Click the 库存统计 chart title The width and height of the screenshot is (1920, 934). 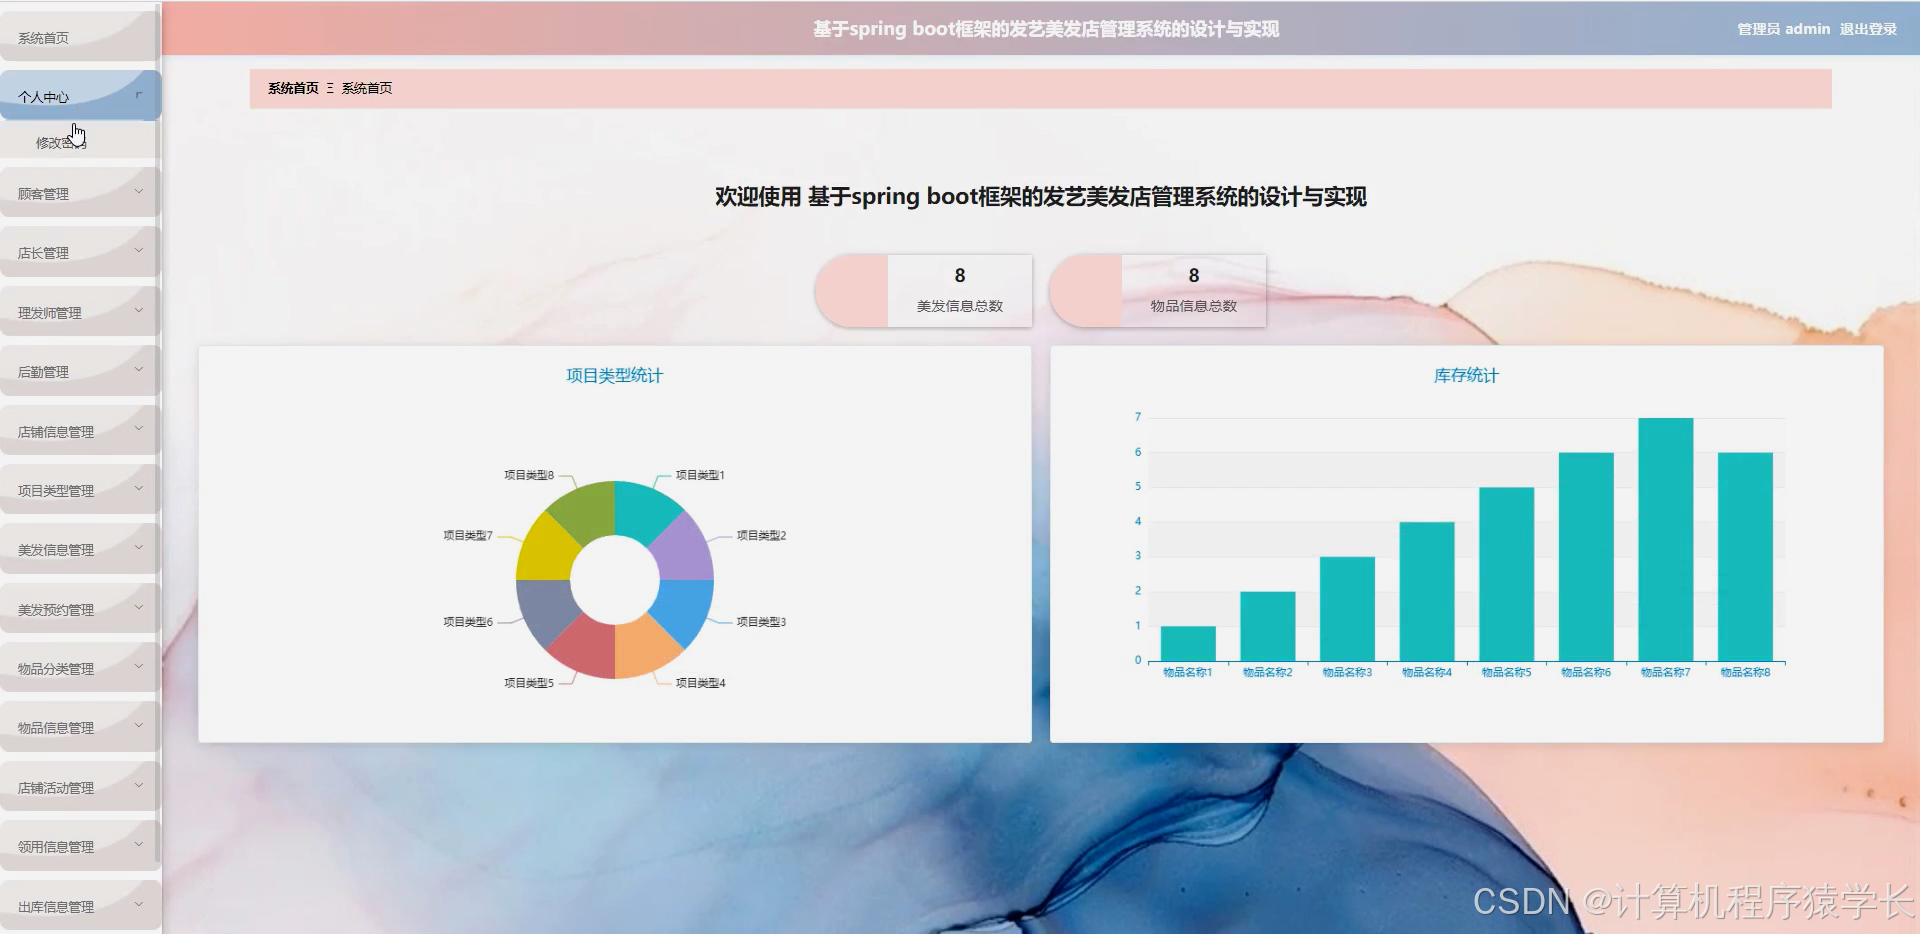[1466, 375]
